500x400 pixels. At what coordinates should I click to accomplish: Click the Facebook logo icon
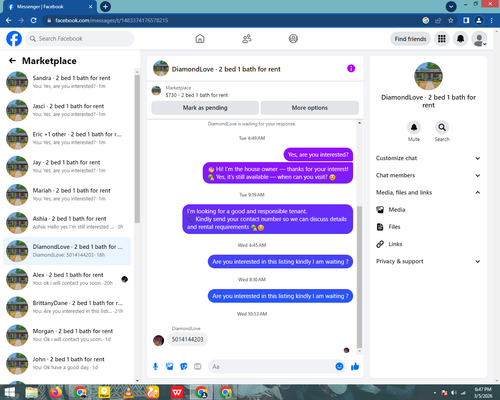click(x=14, y=39)
